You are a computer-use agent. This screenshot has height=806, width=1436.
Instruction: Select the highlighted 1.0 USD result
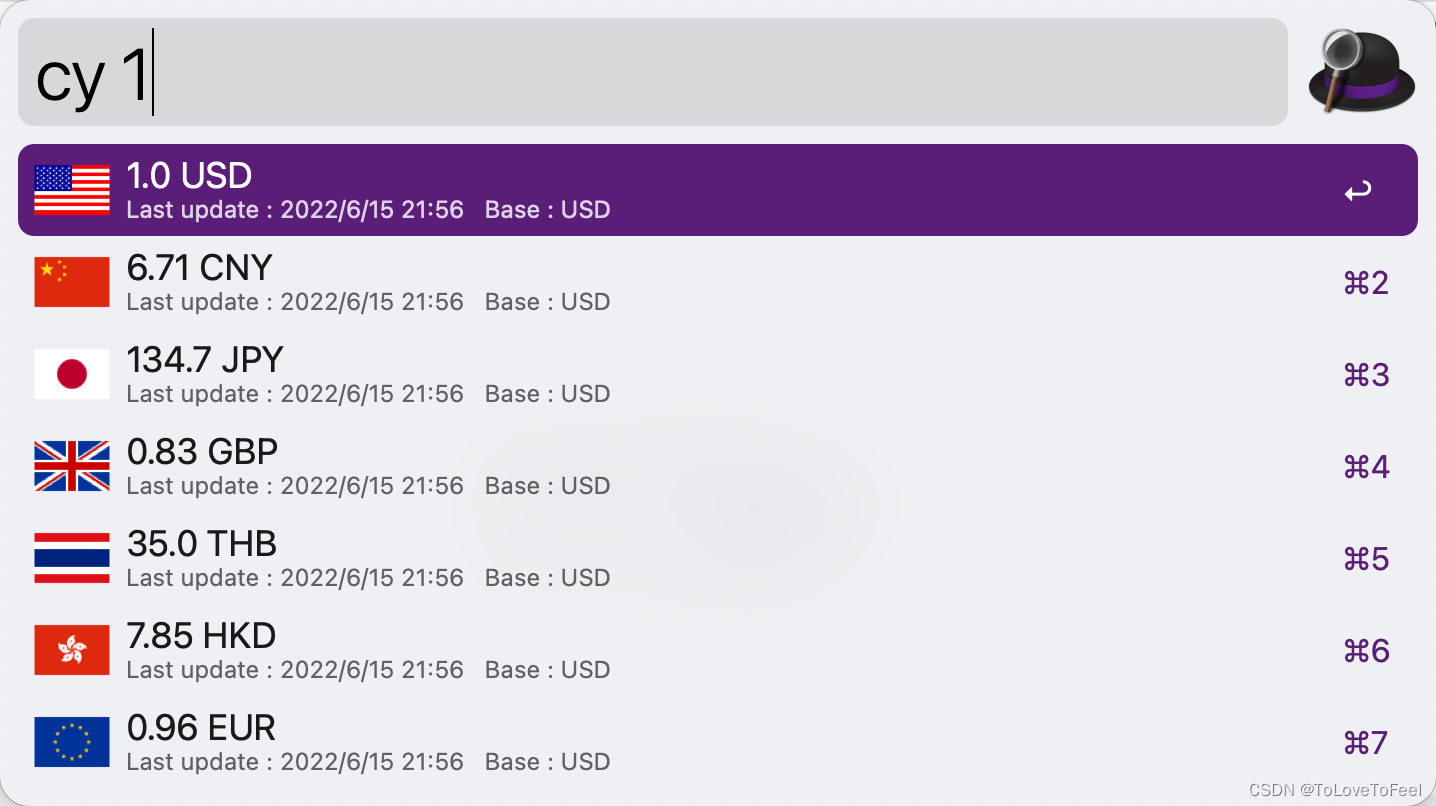click(718, 190)
